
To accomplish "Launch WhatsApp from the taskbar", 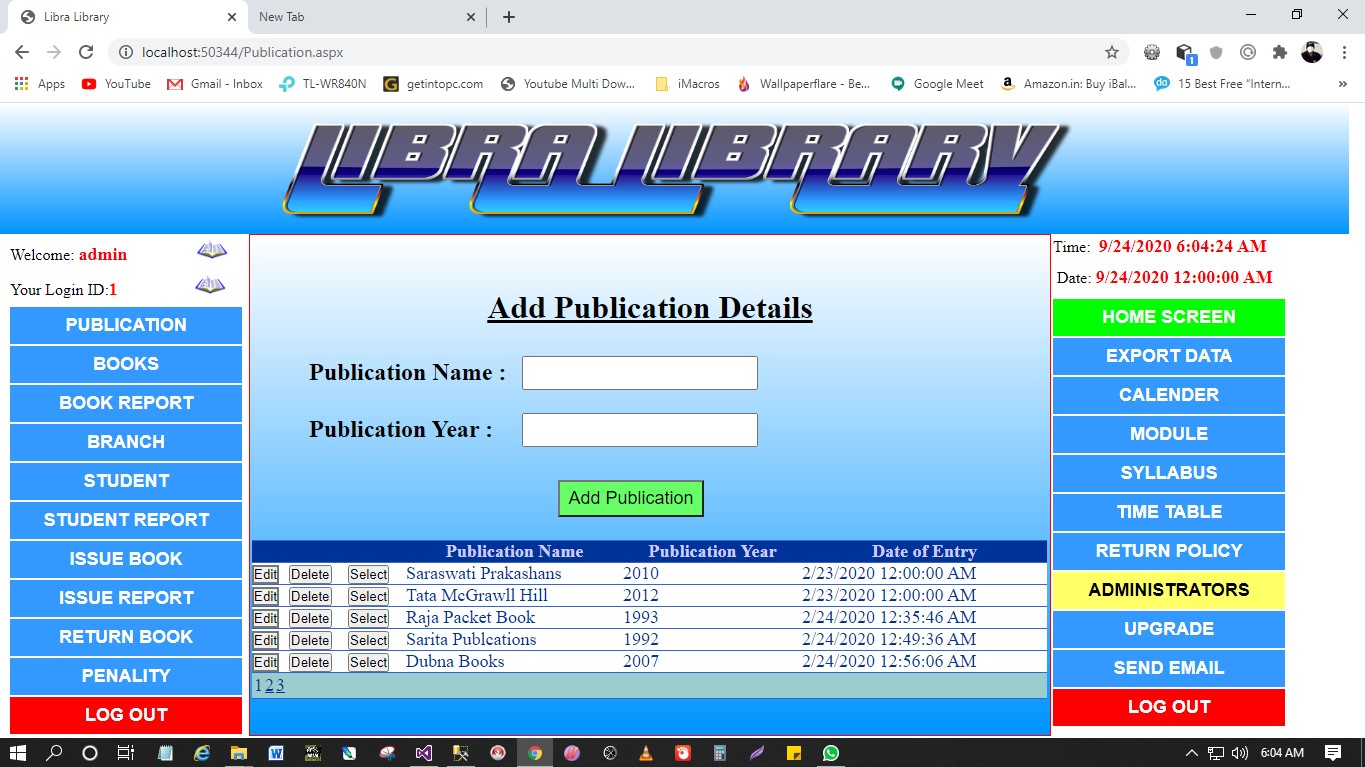I will (x=831, y=753).
